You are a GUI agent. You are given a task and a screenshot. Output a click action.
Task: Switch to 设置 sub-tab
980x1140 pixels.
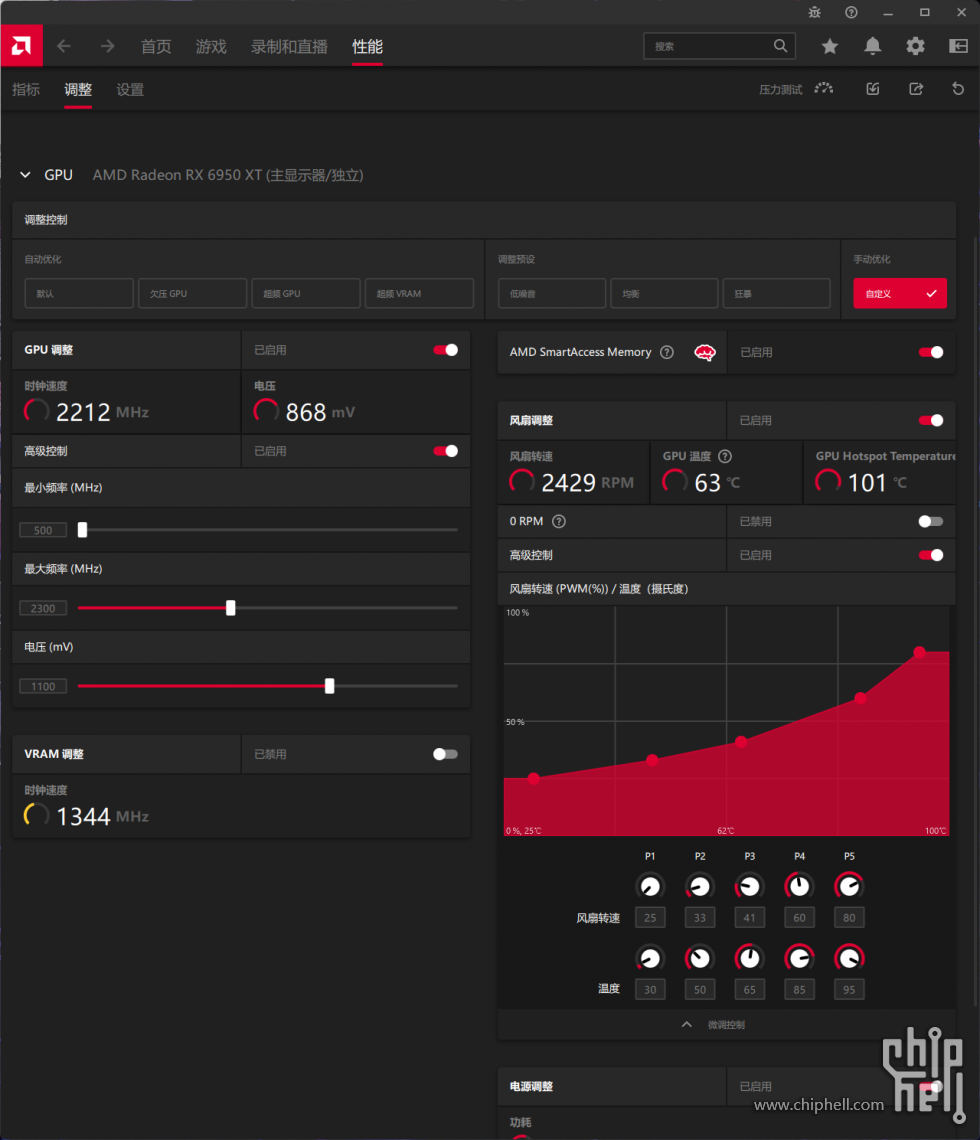click(x=130, y=89)
